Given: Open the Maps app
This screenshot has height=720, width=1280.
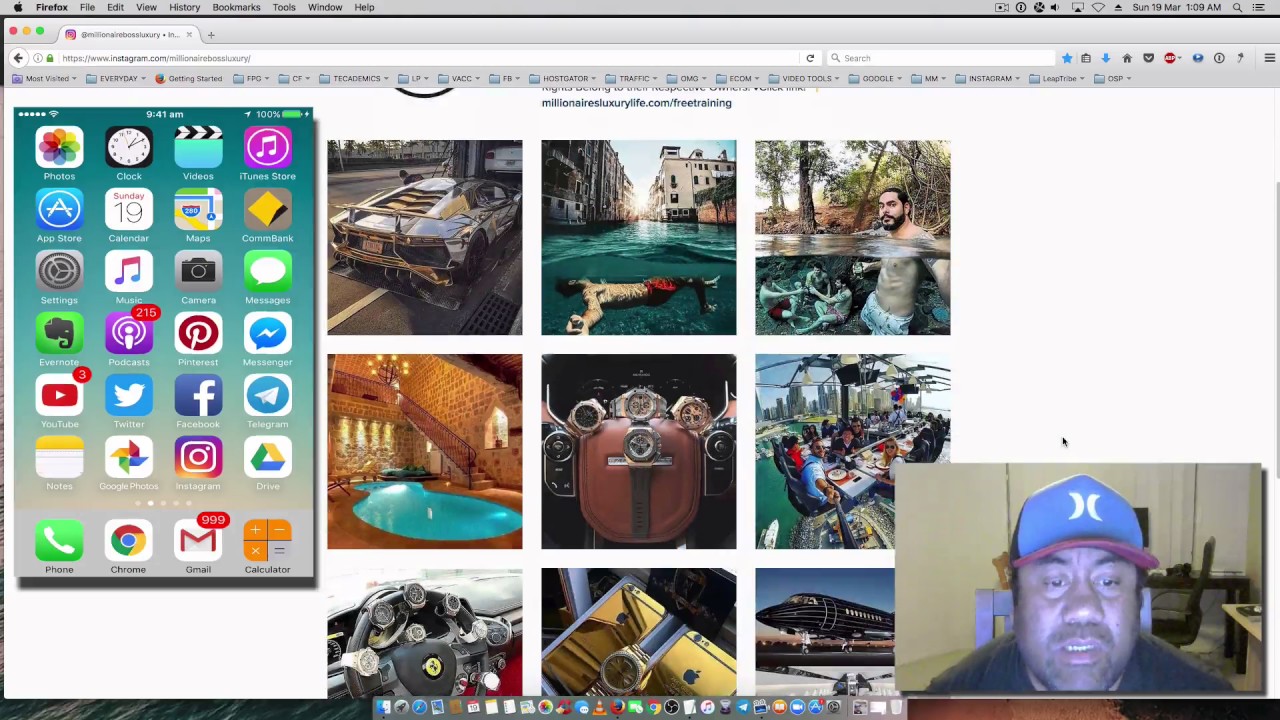Looking at the screenshot, I should coord(198,210).
